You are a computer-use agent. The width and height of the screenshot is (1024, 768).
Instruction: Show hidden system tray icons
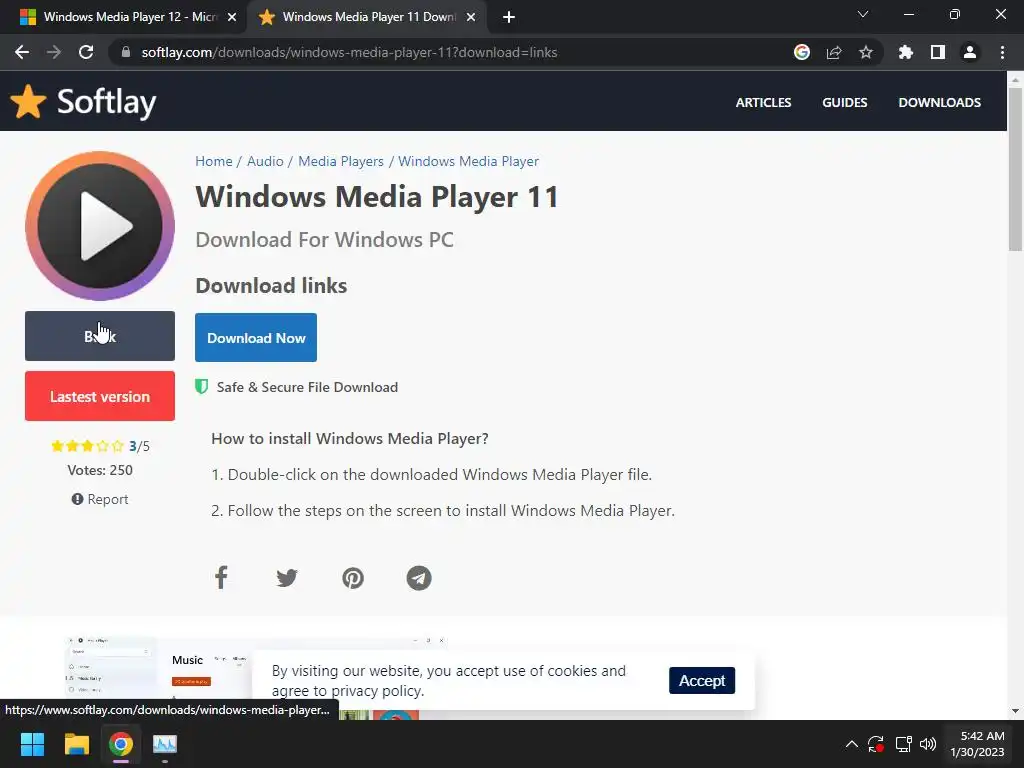click(x=852, y=744)
